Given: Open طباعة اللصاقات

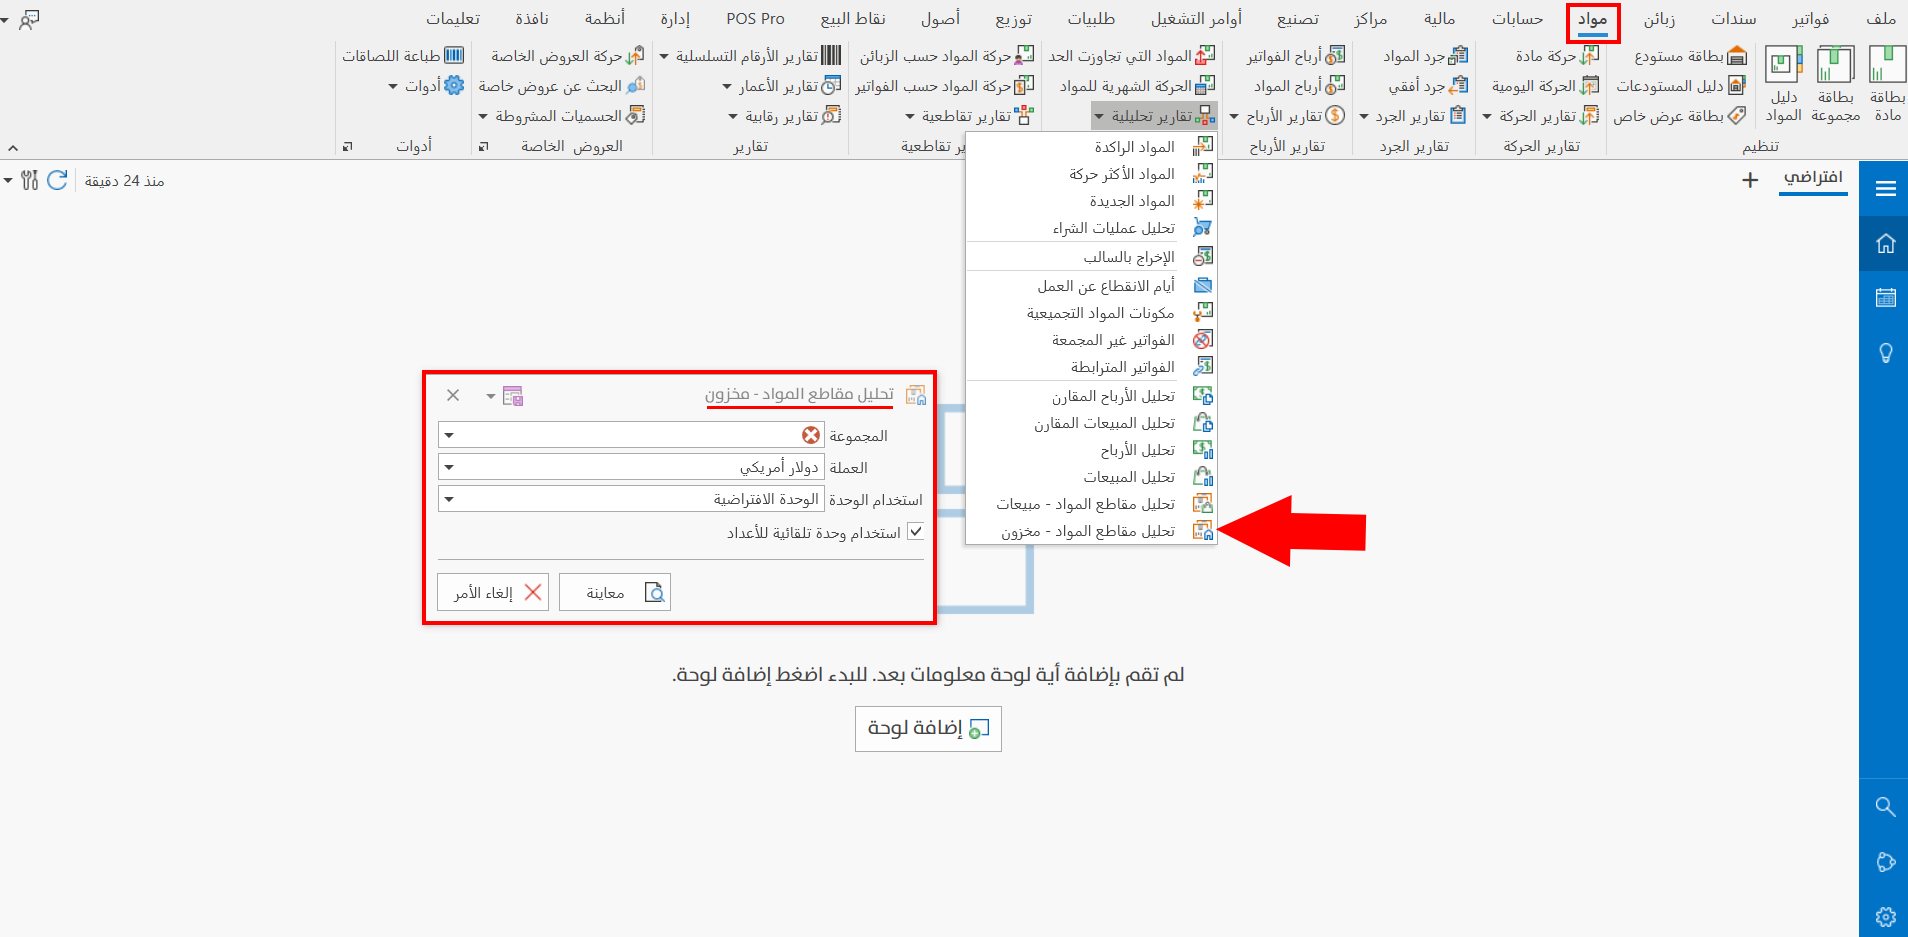Looking at the screenshot, I should 403,56.
